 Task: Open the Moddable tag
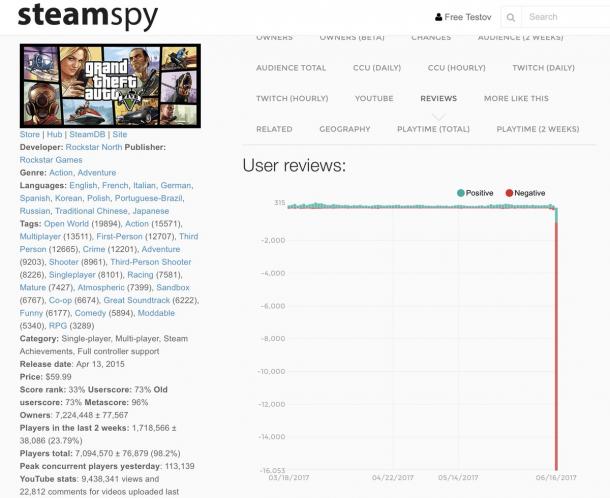tap(156, 313)
